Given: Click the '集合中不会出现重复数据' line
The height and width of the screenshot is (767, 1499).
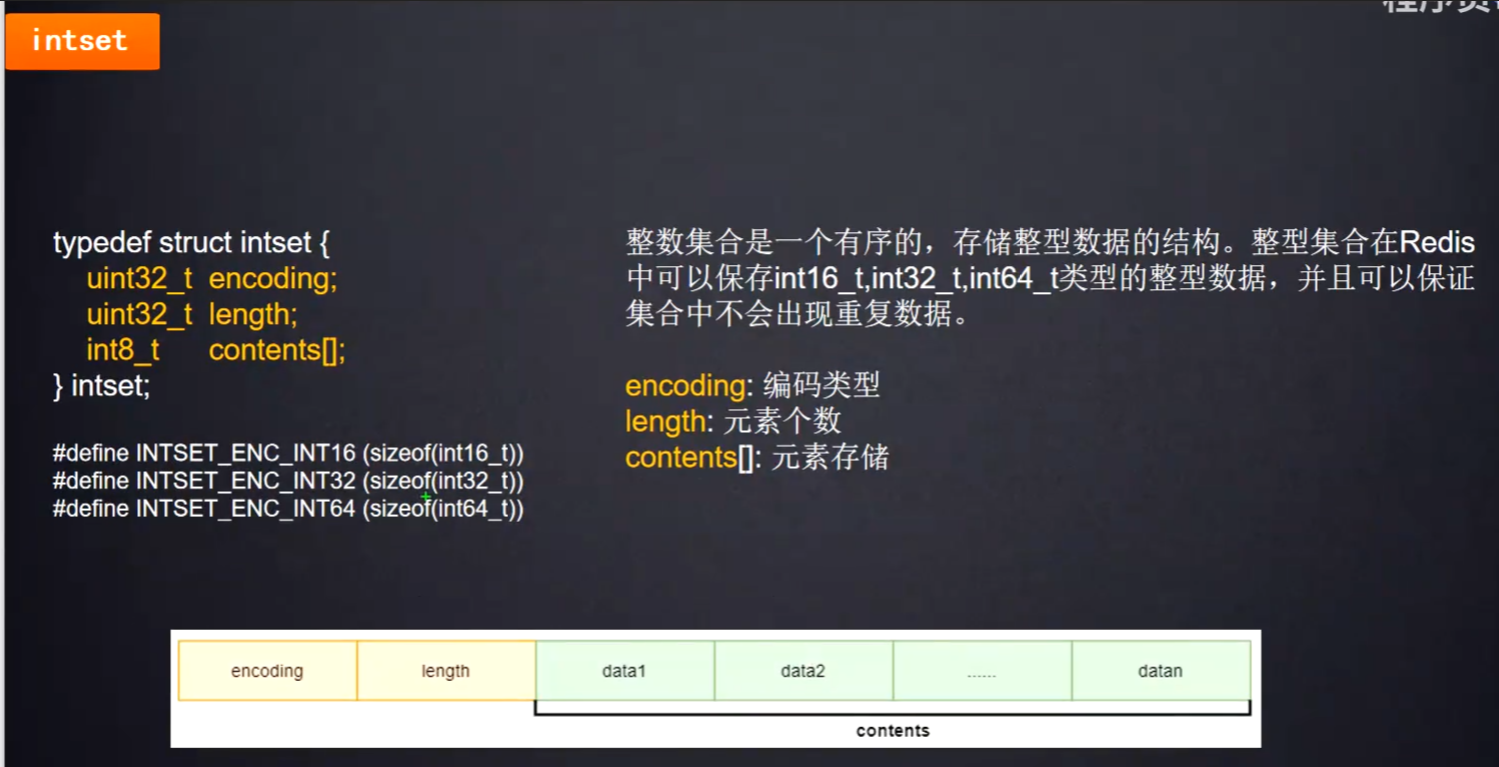Looking at the screenshot, I should click(798, 315).
